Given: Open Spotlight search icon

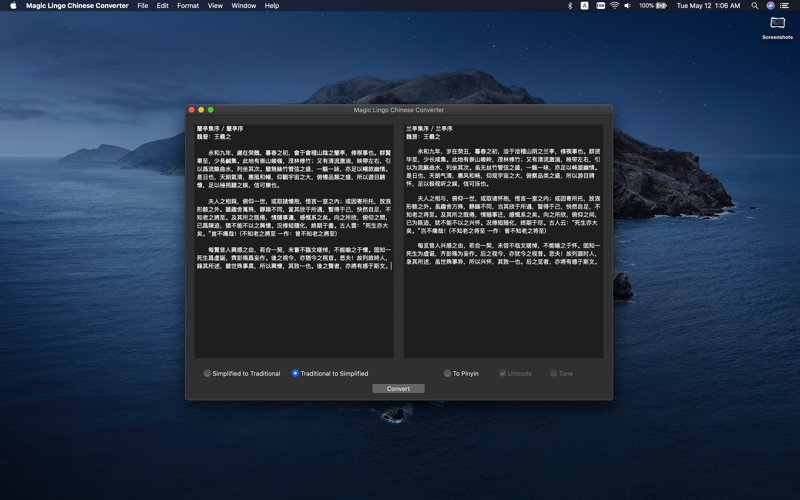Looking at the screenshot, I should [x=755, y=6].
